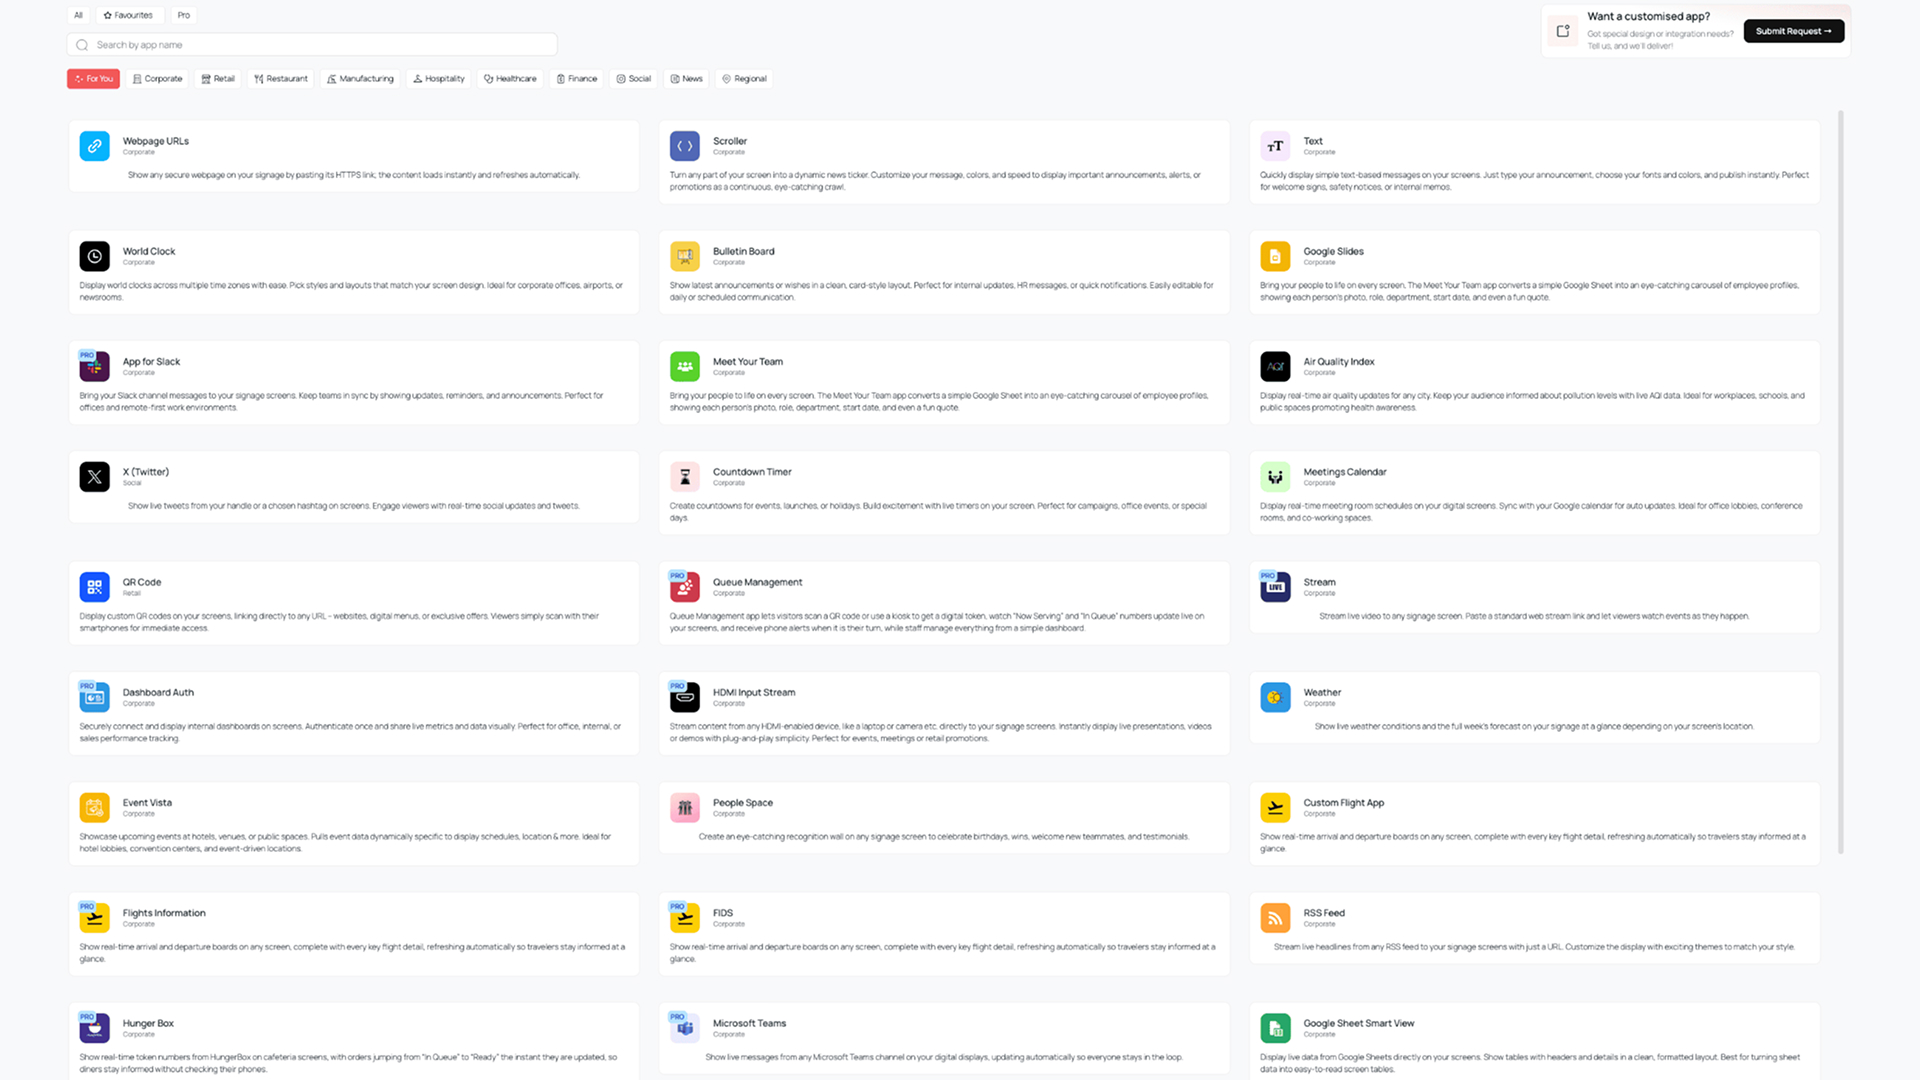Switch to the Pro tab

(x=183, y=15)
